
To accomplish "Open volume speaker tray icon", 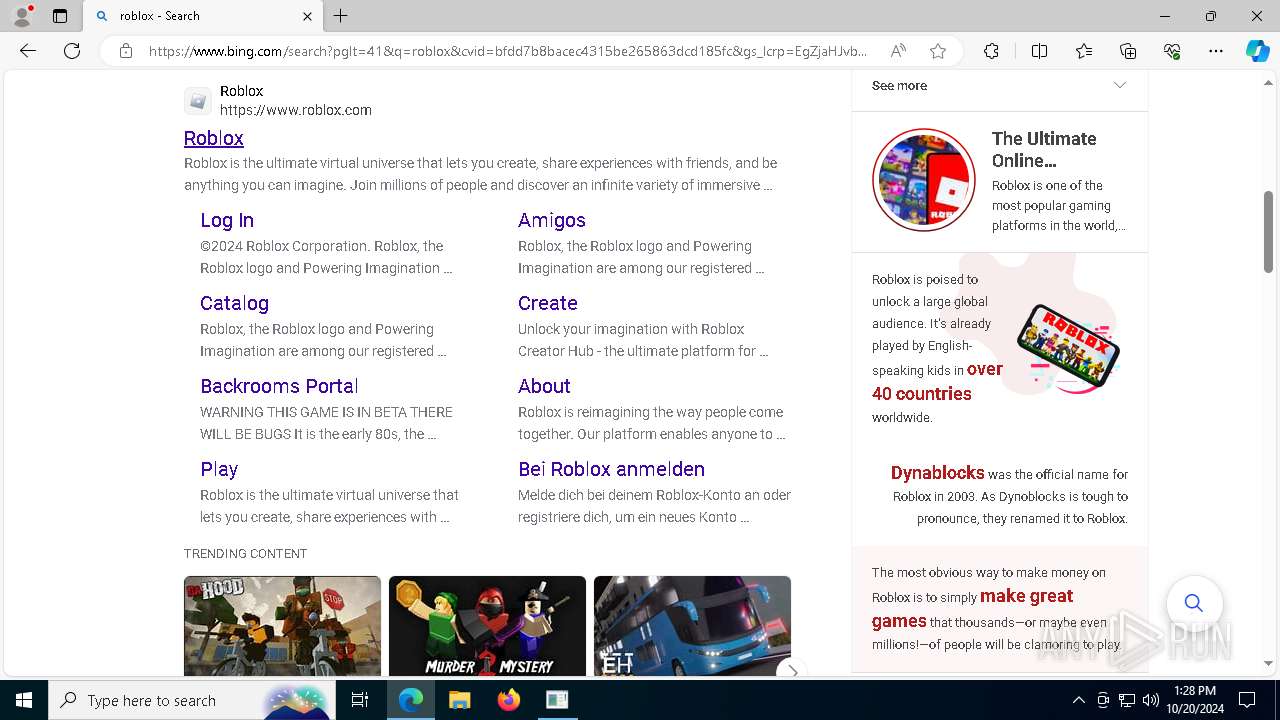I will [1151, 700].
